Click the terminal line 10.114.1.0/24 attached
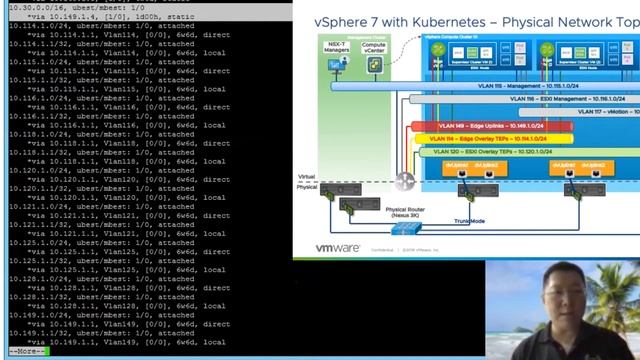This screenshot has width=640, height=360. tap(102, 26)
